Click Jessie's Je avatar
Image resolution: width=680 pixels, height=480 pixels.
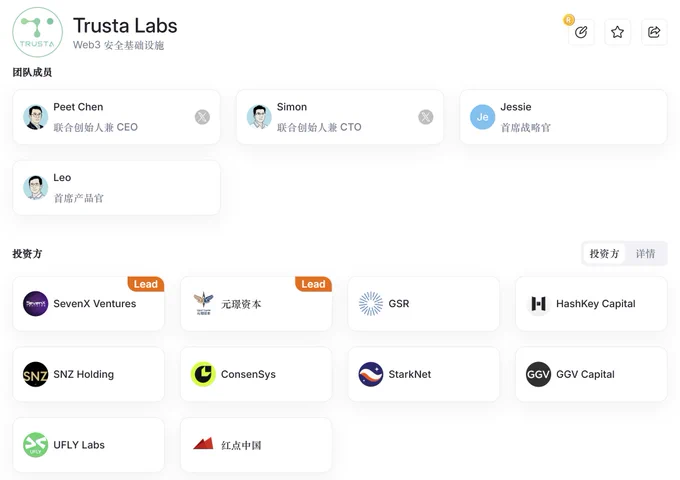[x=482, y=117]
